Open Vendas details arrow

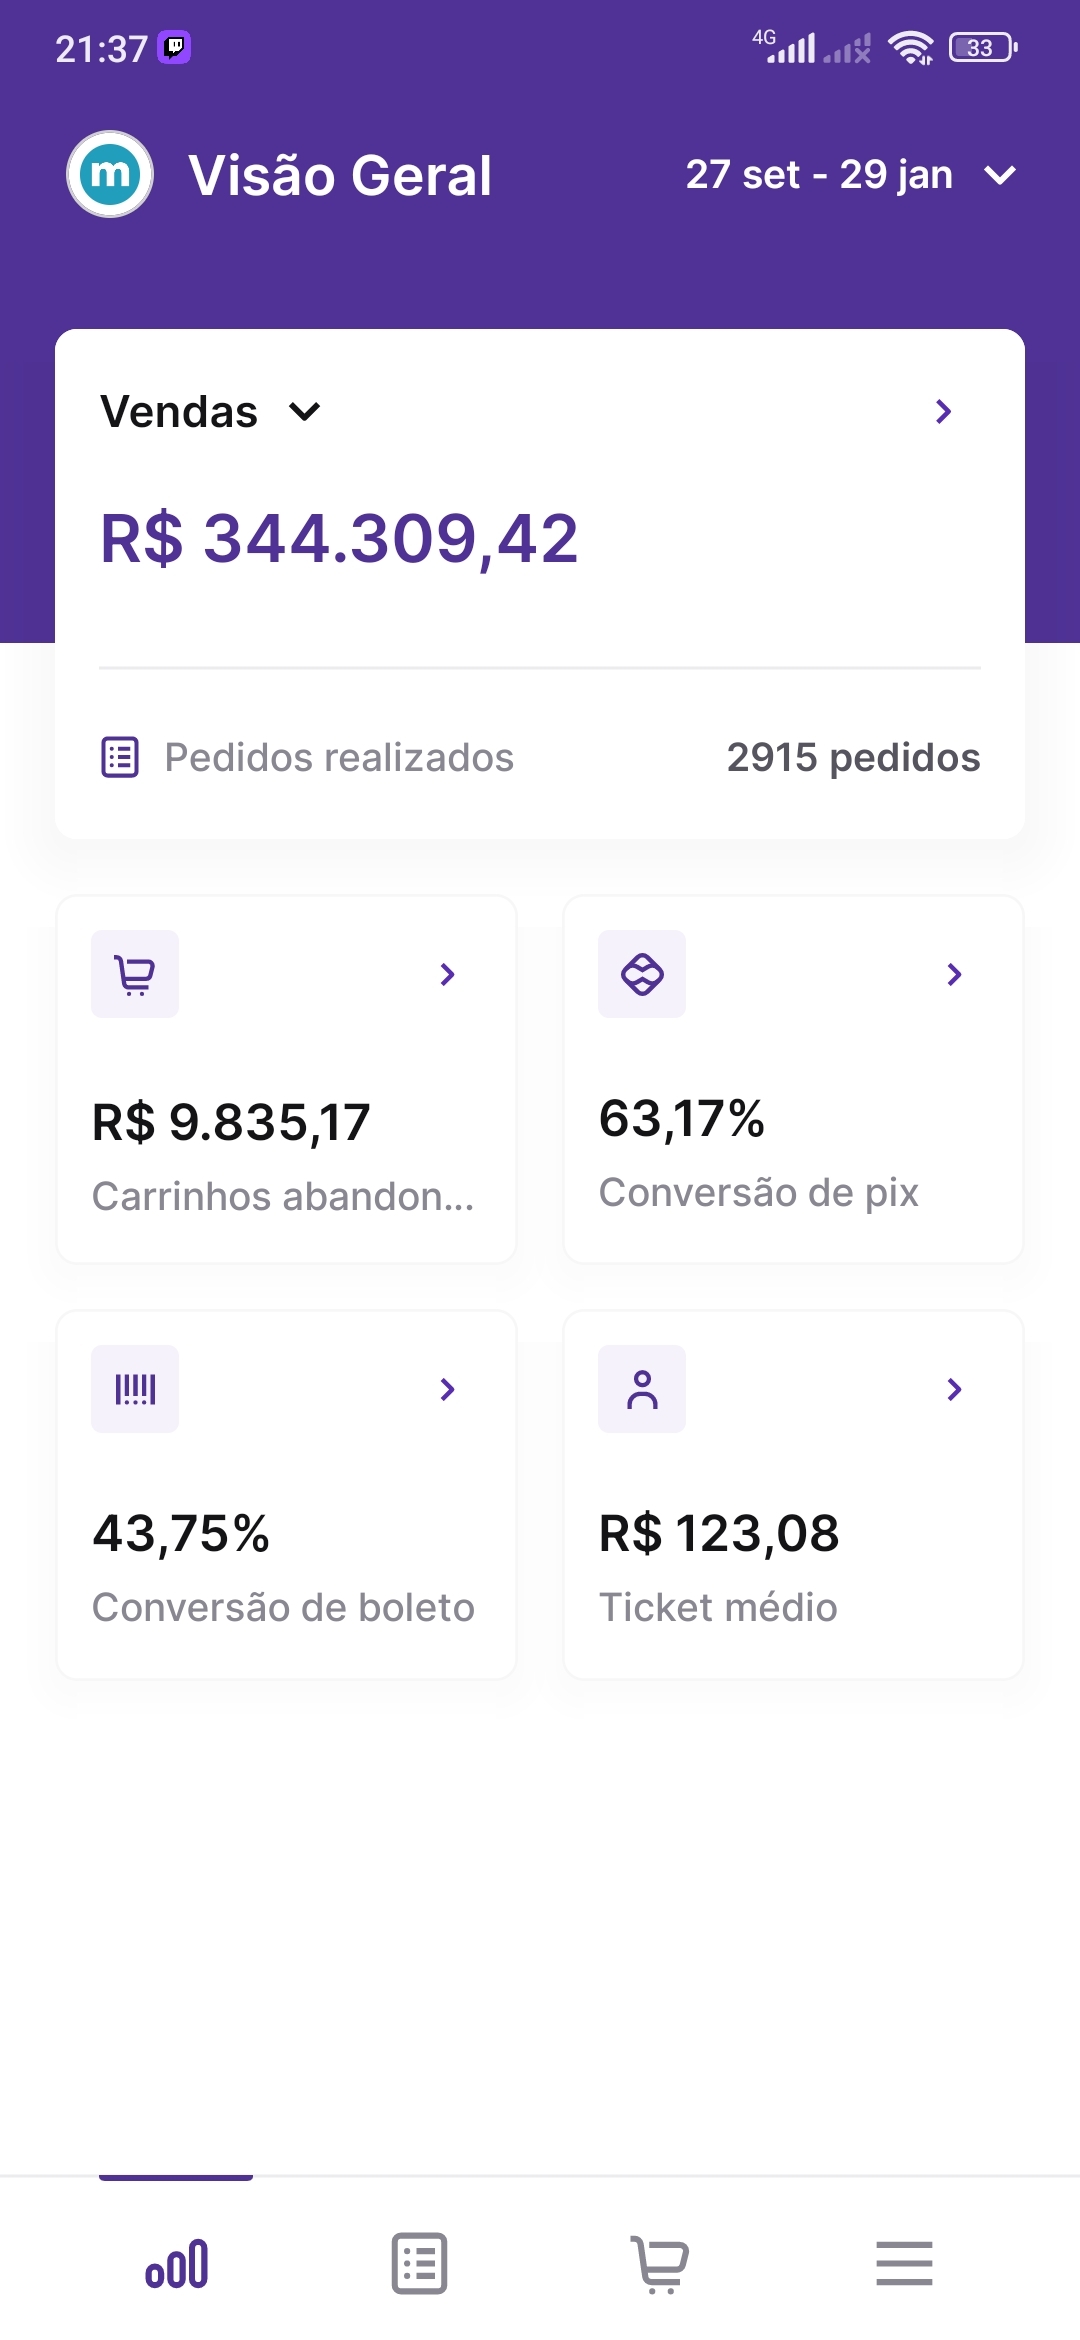(x=942, y=411)
